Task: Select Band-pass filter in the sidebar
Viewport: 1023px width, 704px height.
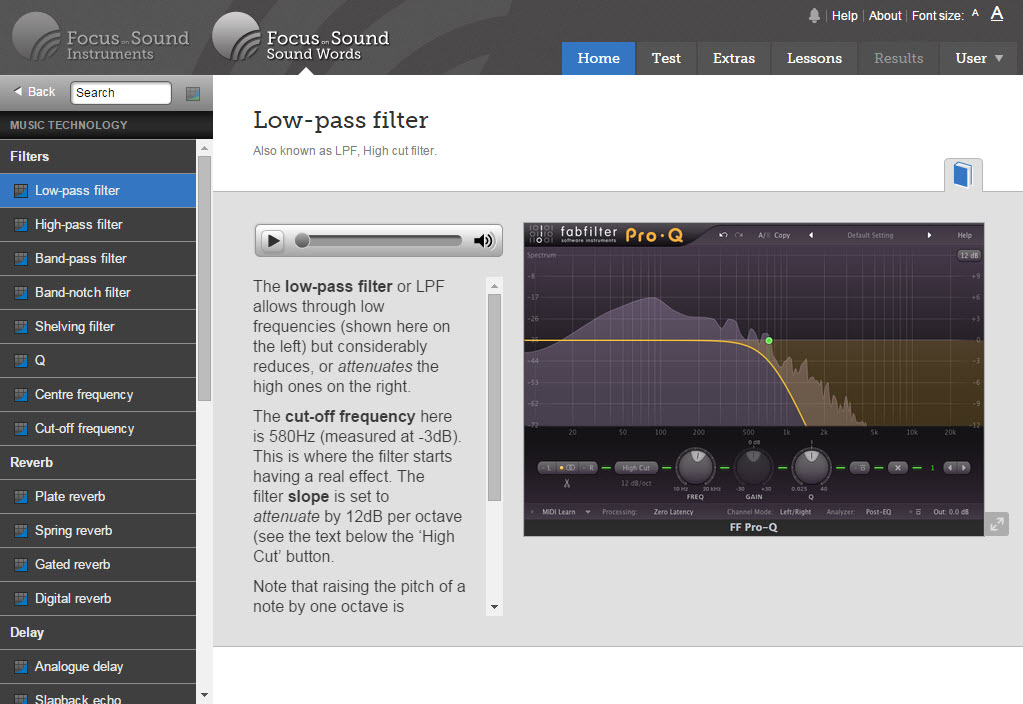Action: click(98, 258)
